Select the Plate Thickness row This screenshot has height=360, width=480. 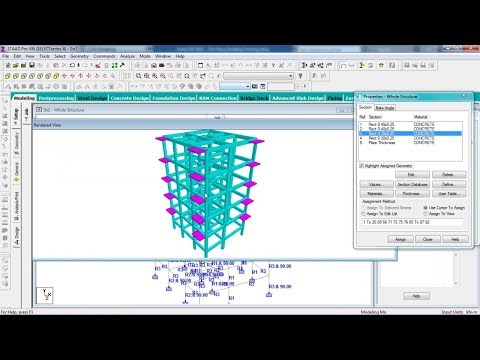[x=410, y=143]
